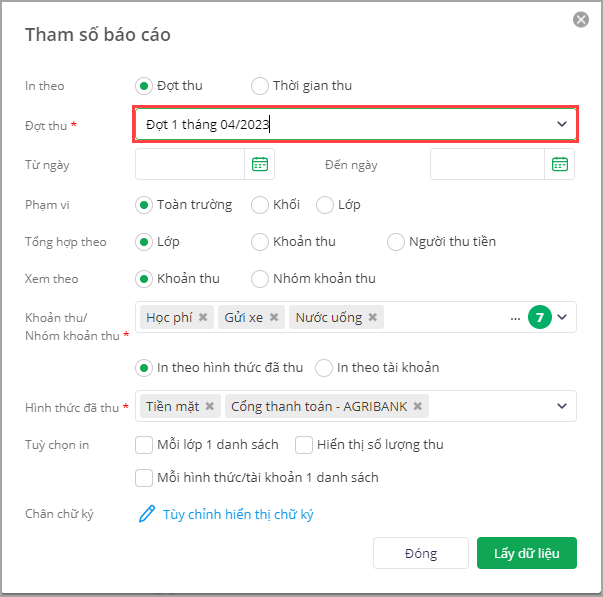Viewport: 603px width, 597px height.
Task: Remove the Nước uống tag
Action: coord(373,317)
